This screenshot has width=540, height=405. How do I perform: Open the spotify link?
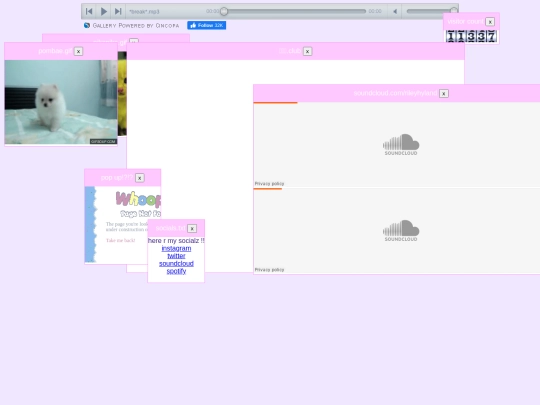[x=176, y=271]
